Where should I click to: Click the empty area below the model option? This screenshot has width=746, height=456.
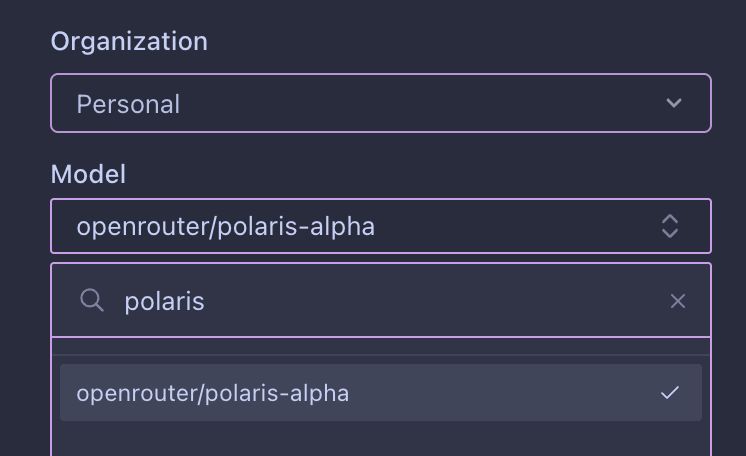click(380, 440)
